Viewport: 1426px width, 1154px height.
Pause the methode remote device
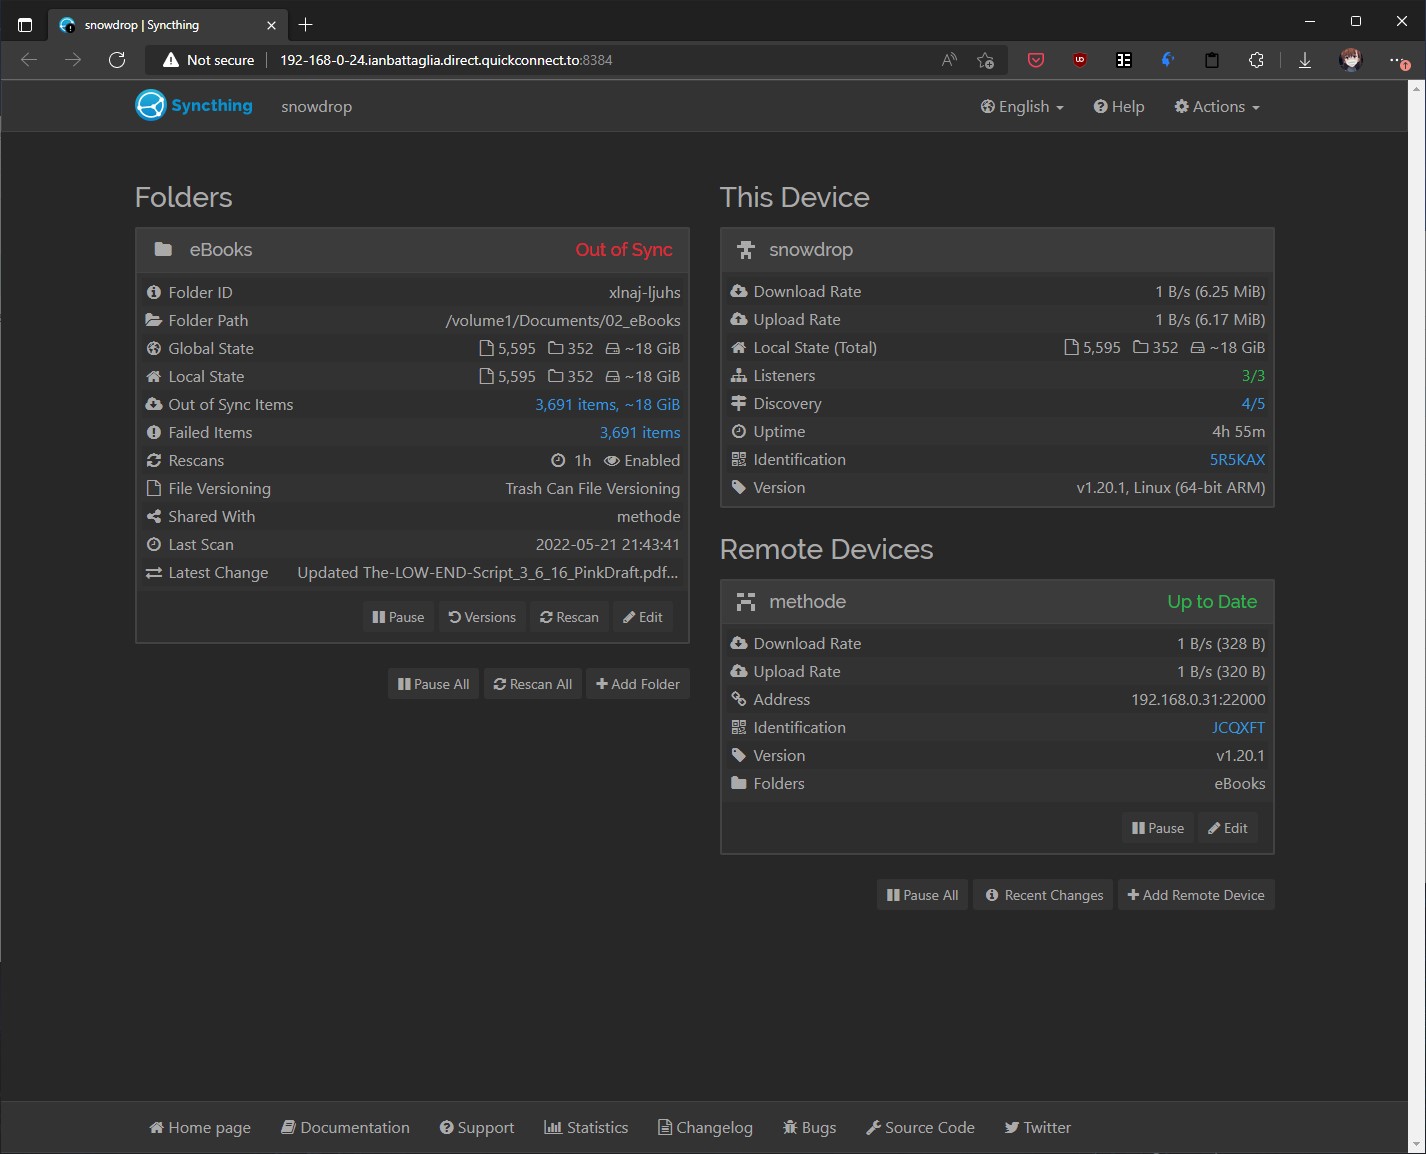1158,828
